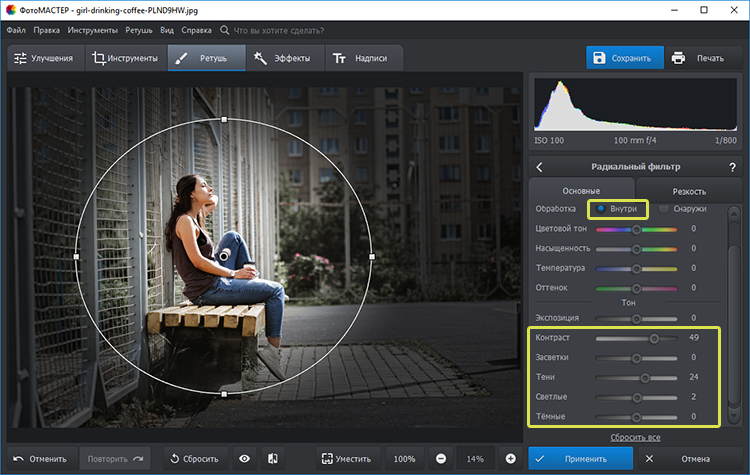Open the Инструменты menu in the menu bar
Image resolution: width=750 pixels, height=475 pixels.
(93, 32)
